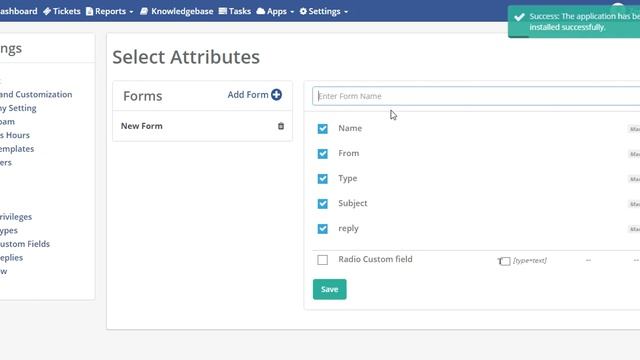Click the Tickets tag icon in the navbar
640x360 pixels.
(47, 11)
